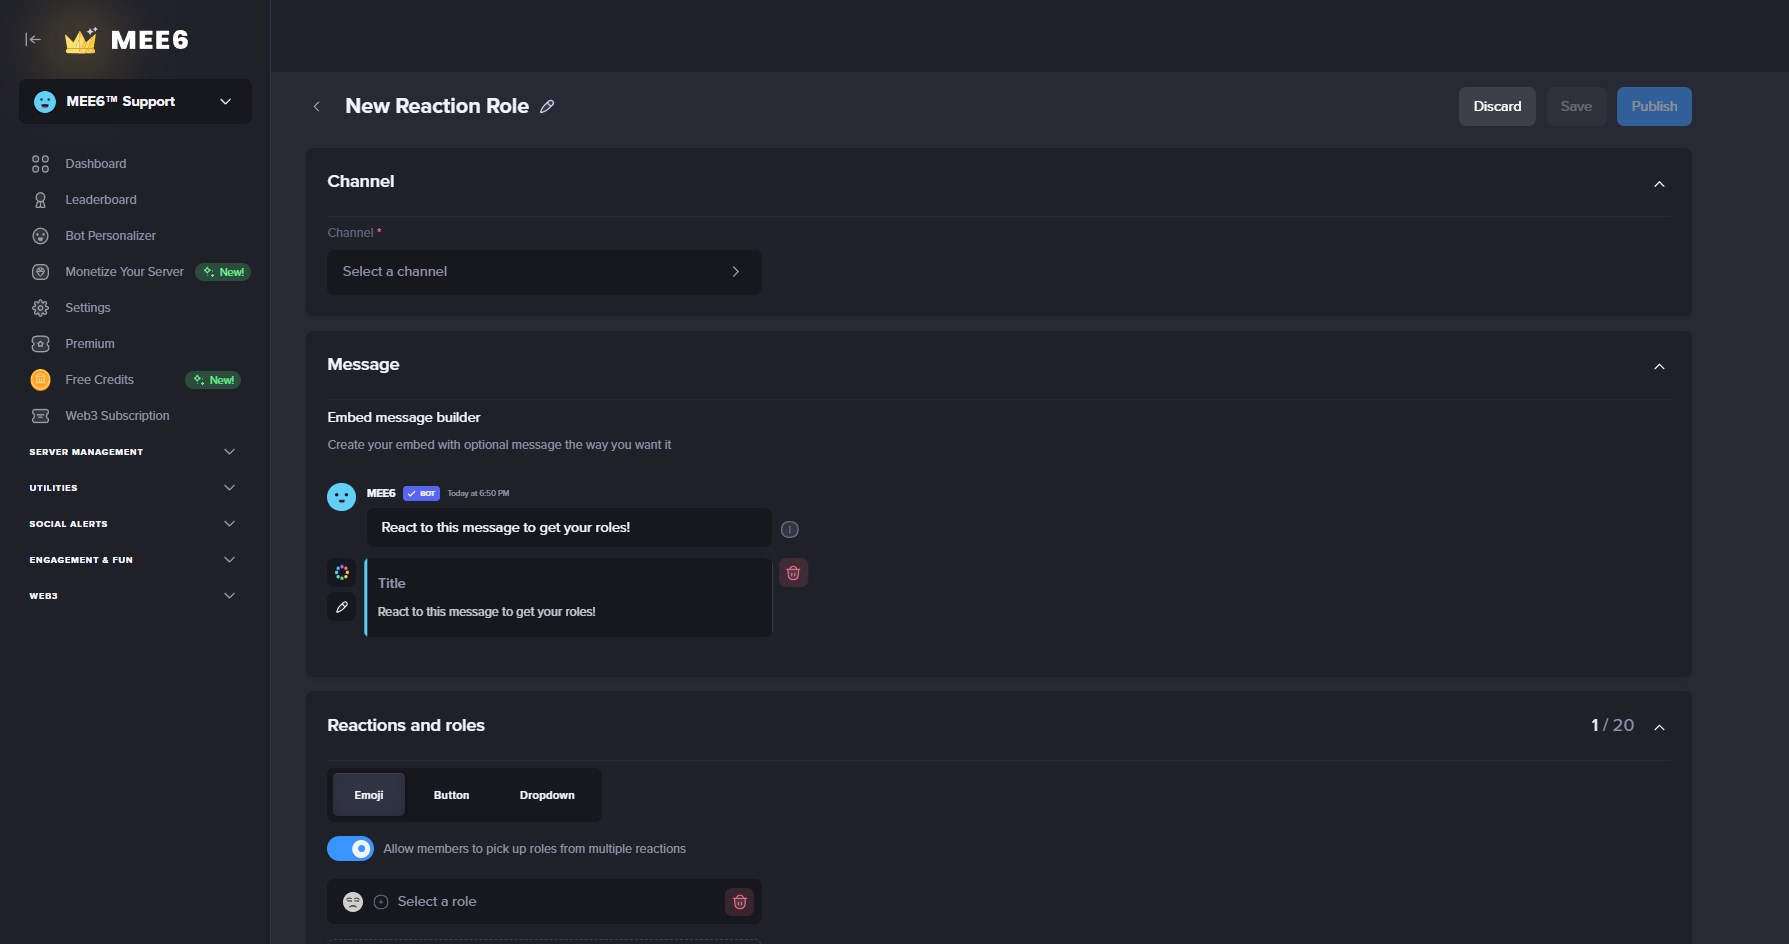1789x944 pixels.
Task: Click the Settings gear icon
Action: coord(40,308)
